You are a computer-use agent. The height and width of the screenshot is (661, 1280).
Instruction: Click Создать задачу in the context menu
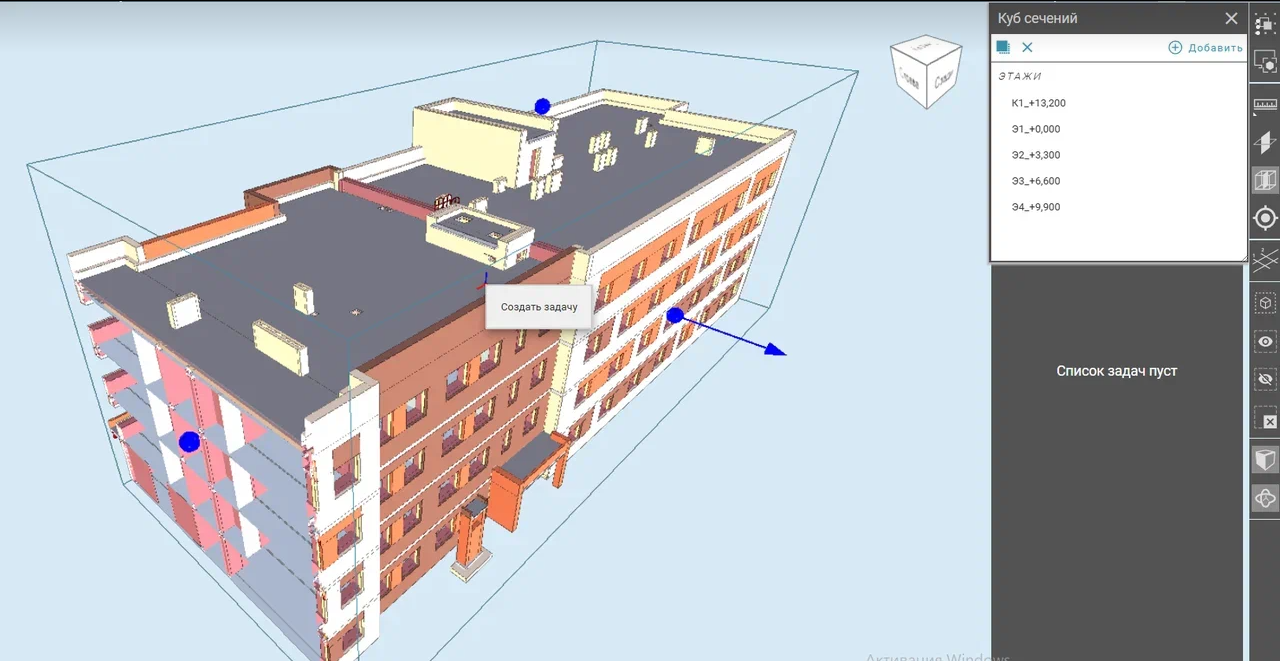pos(539,308)
